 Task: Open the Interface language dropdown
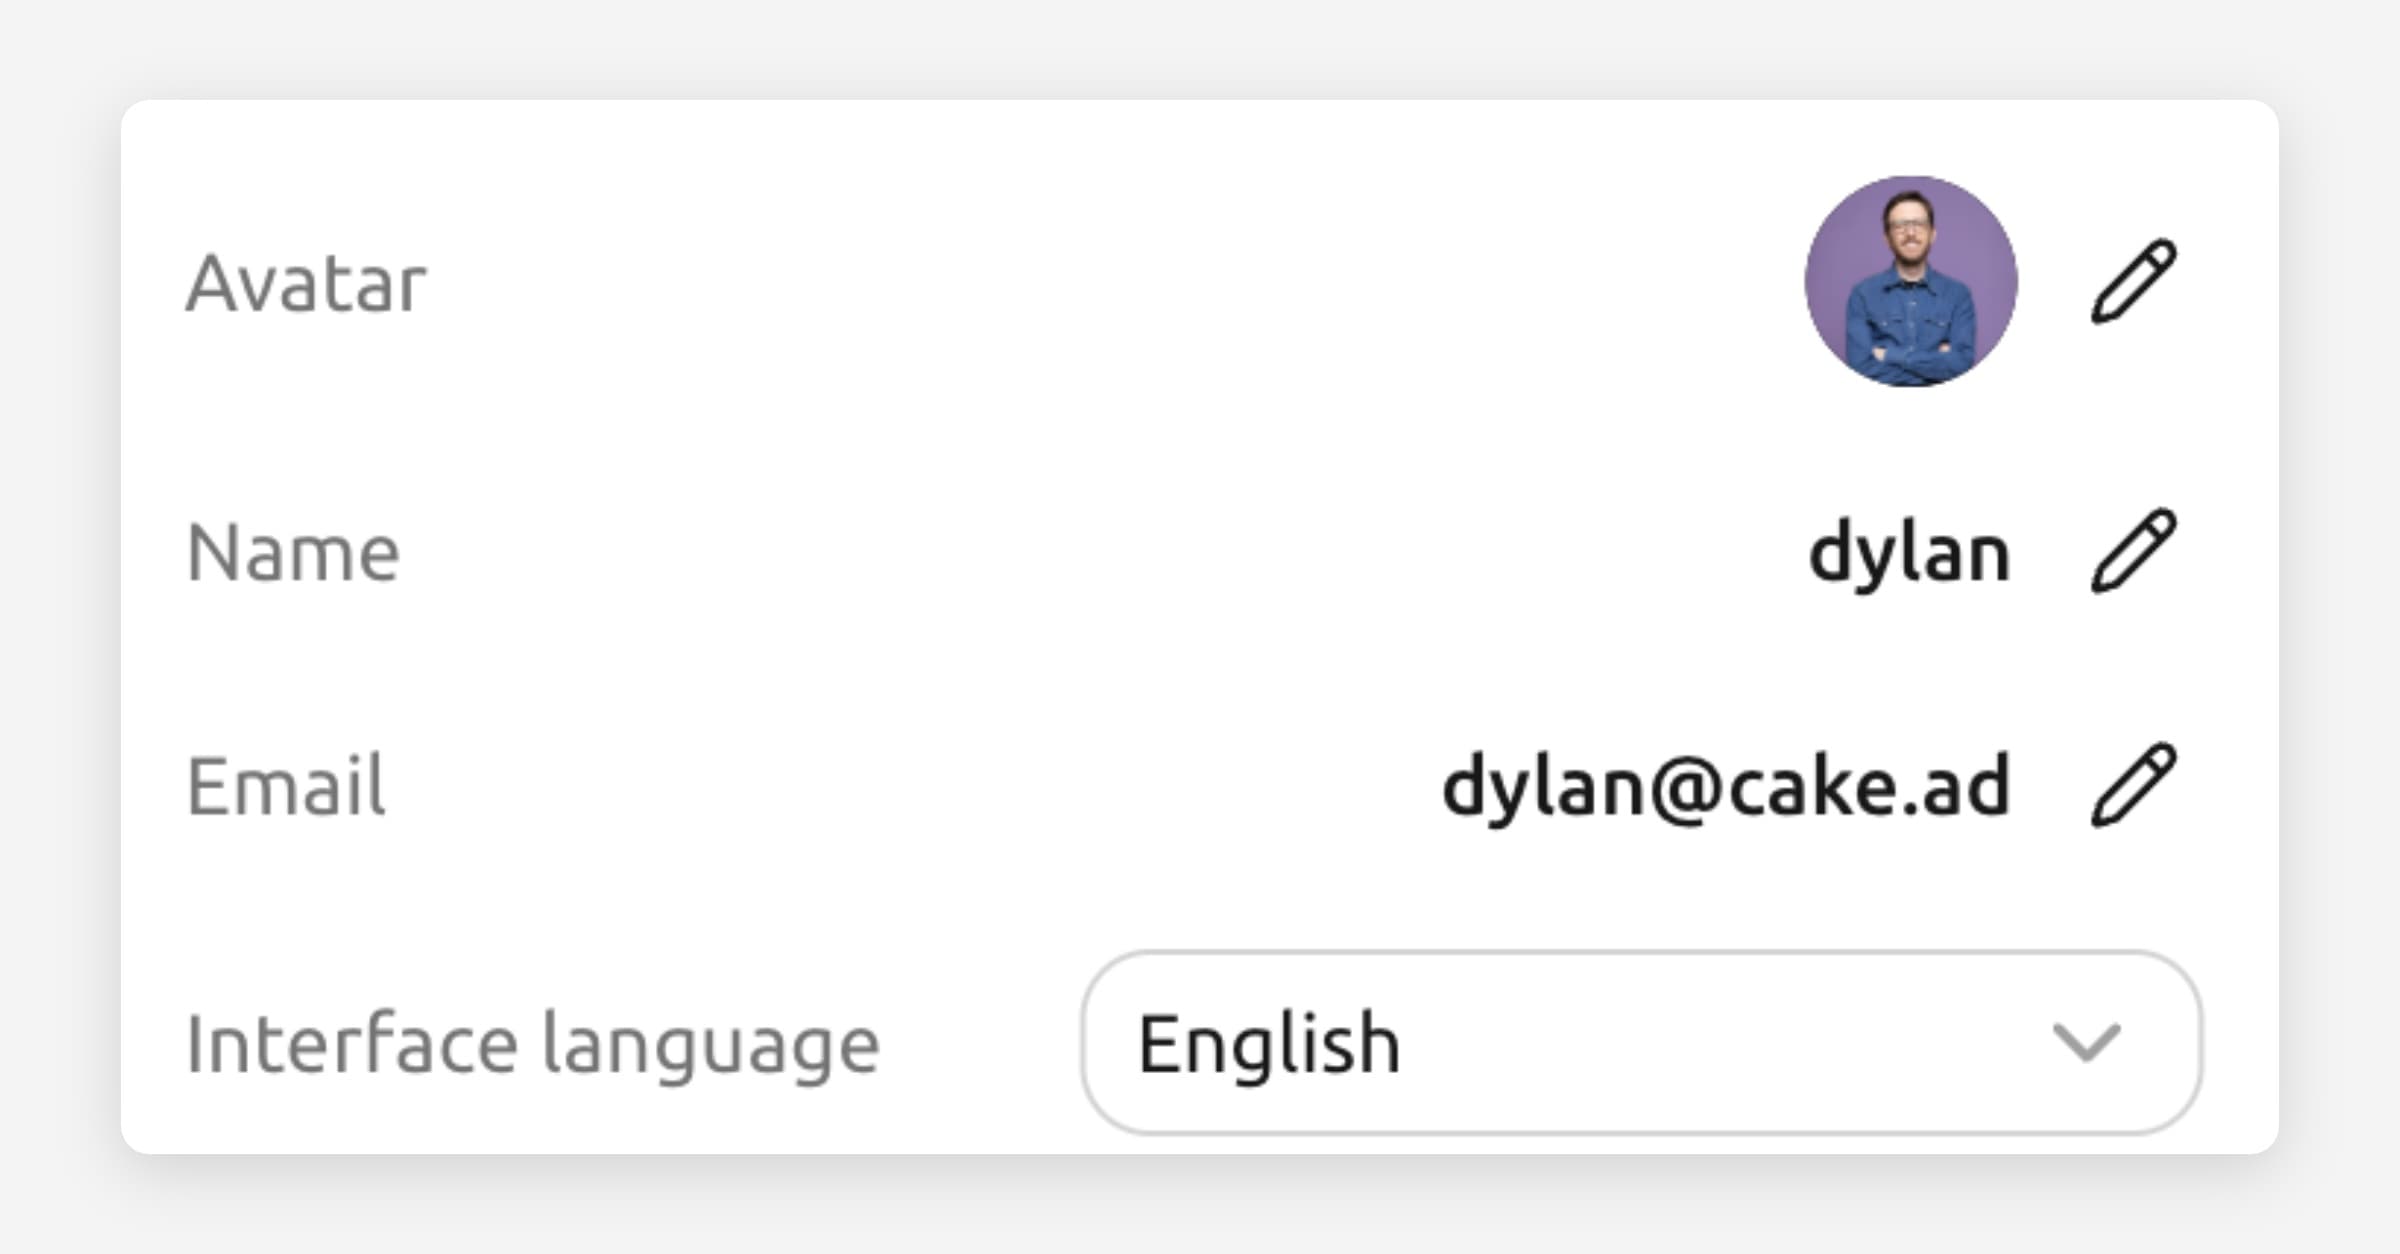(1640, 1043)
